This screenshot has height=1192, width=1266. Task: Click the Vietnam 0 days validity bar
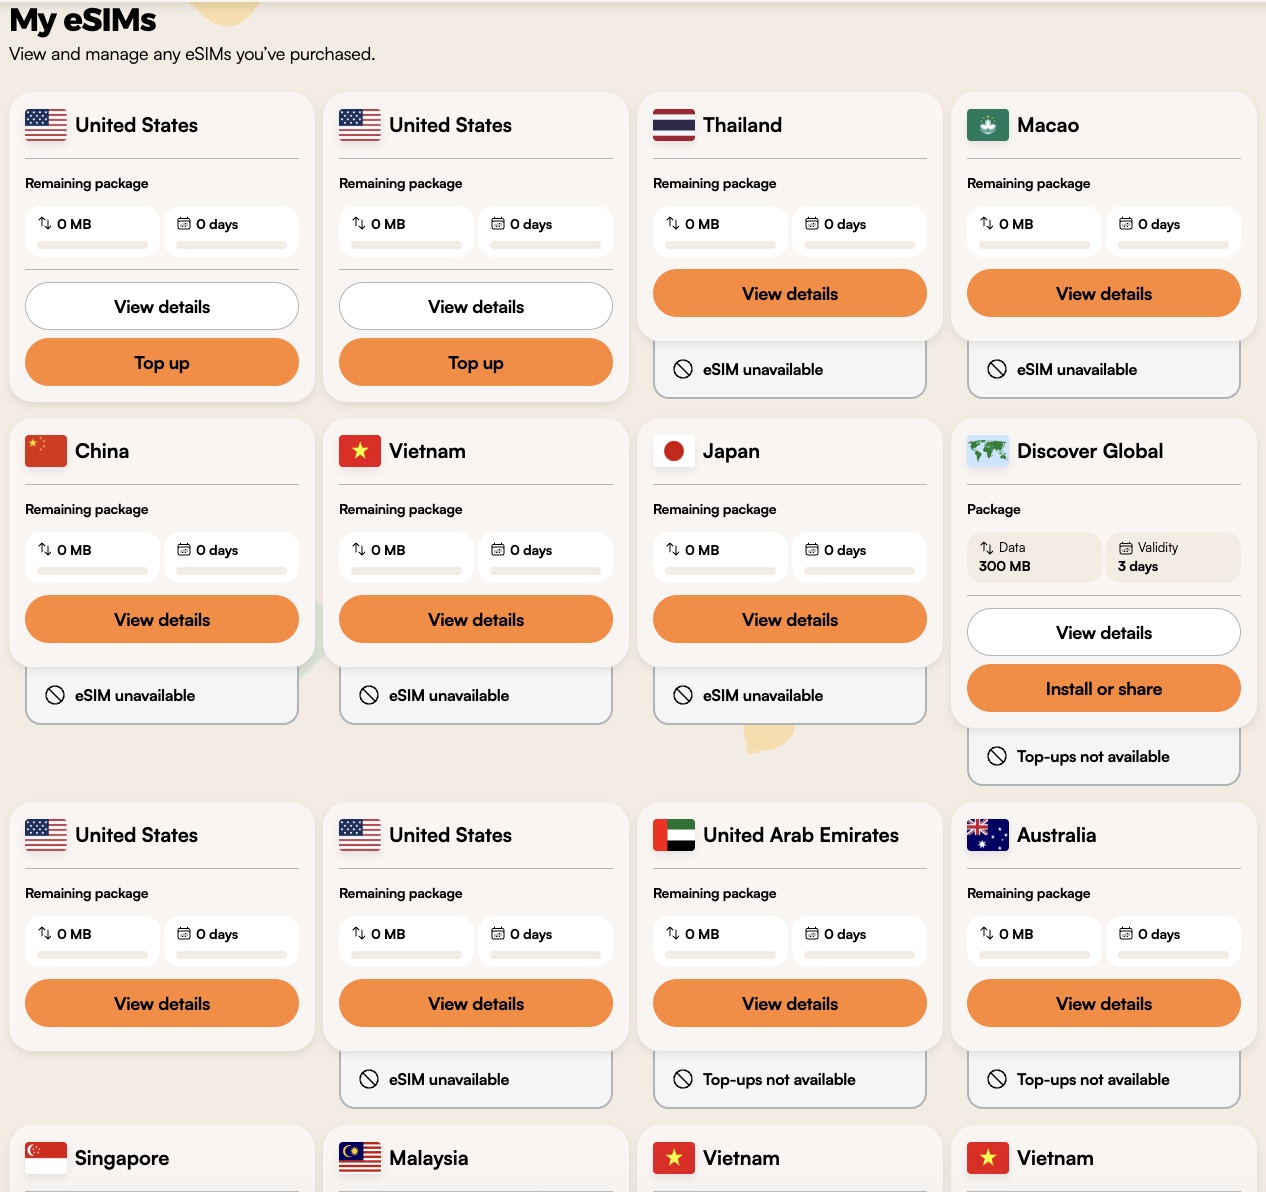[x=545, y=571]
